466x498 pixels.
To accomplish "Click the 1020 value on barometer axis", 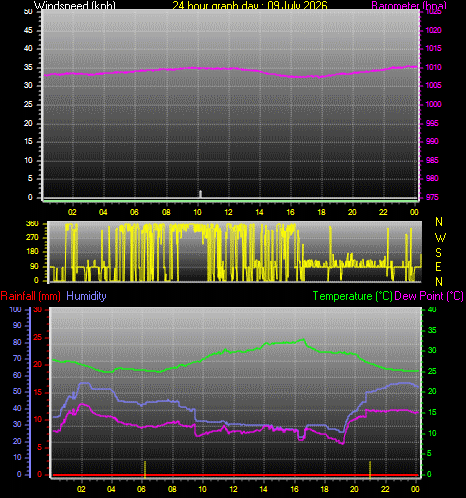I will 433,30.
